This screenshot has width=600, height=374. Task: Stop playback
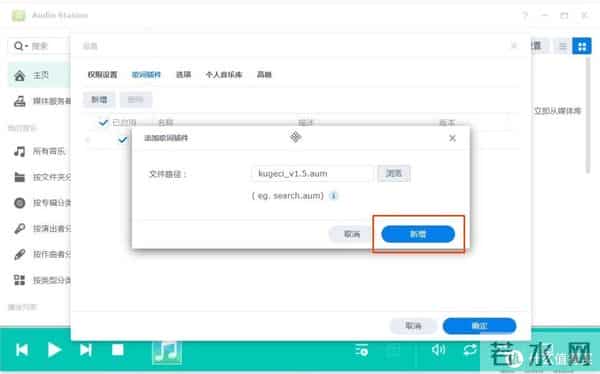coord(117,350)
